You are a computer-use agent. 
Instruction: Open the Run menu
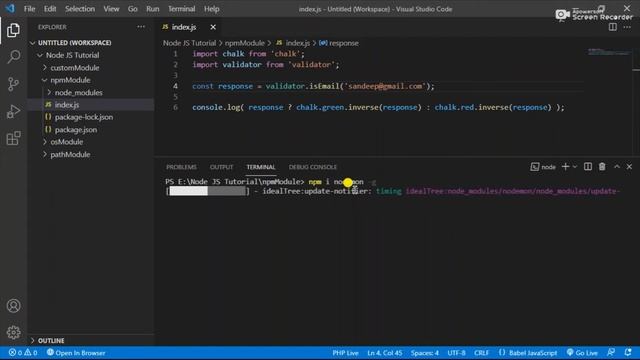153,9
